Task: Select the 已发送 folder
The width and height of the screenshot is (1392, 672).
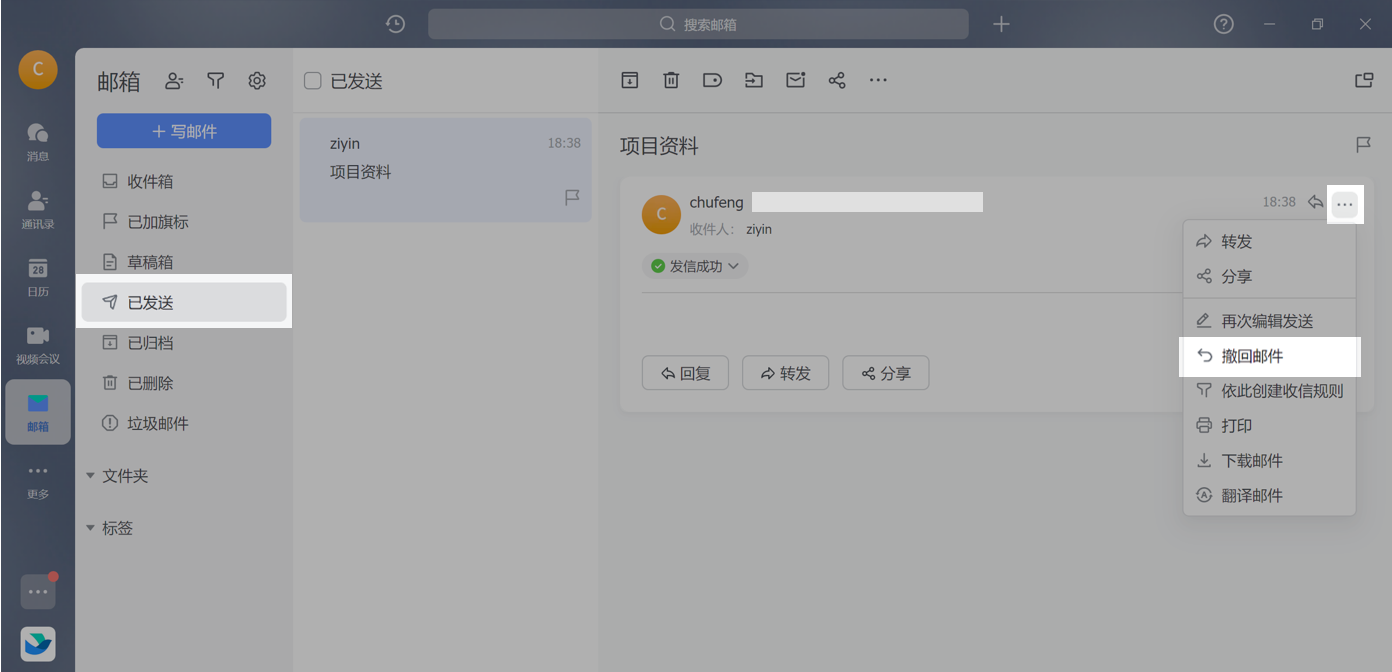Action: pyautogui.click(x=184, y=302)
